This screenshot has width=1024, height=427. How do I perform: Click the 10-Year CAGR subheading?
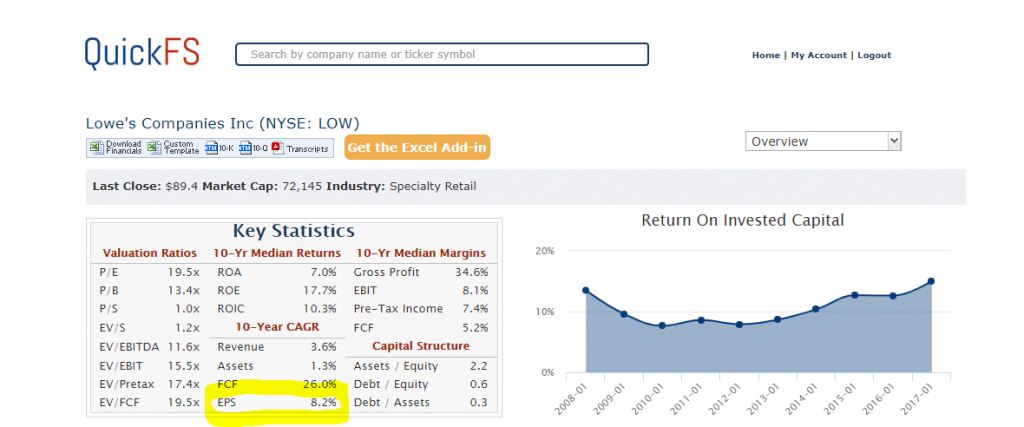click(277, 327)
